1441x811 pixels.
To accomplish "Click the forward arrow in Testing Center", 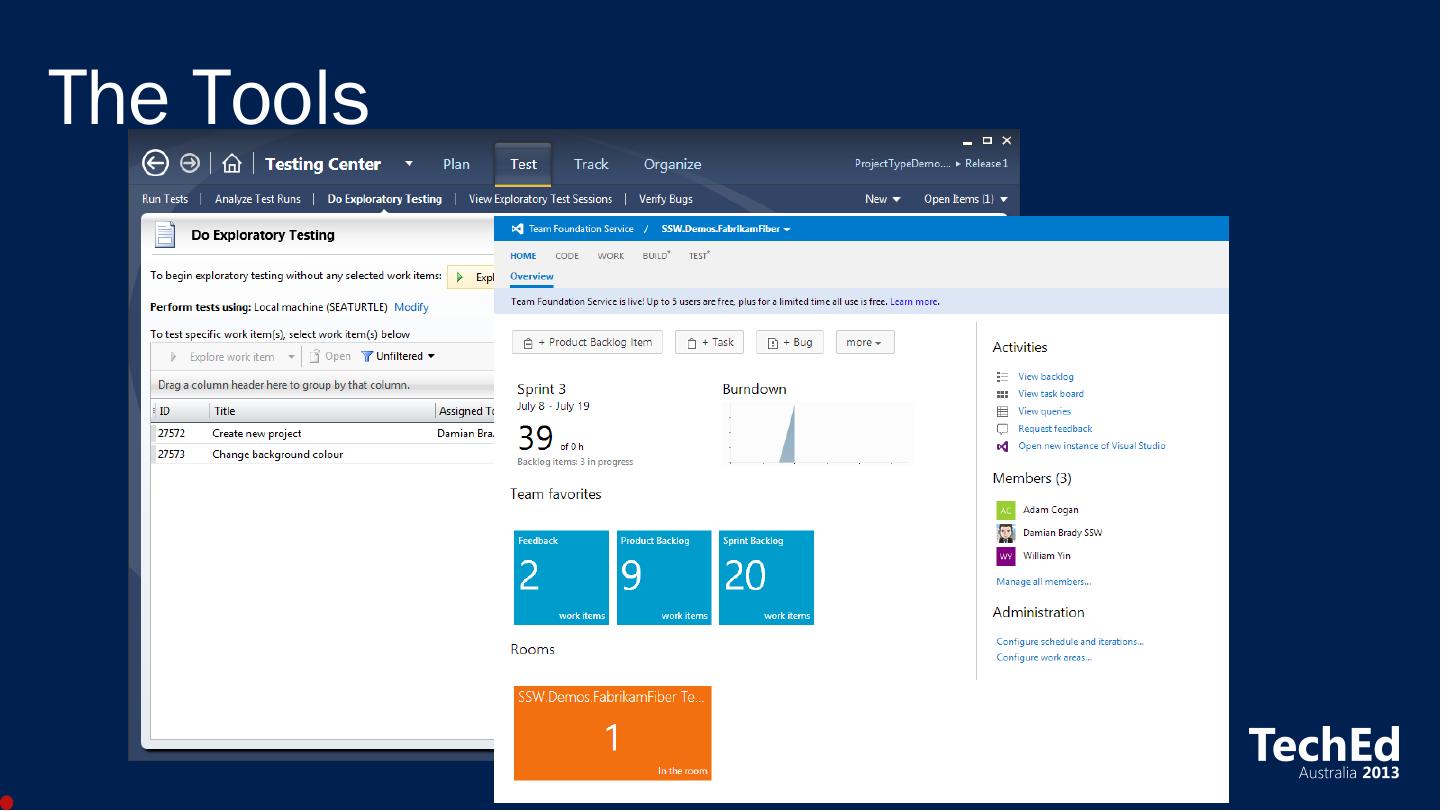I will click(x=190, y=163).
